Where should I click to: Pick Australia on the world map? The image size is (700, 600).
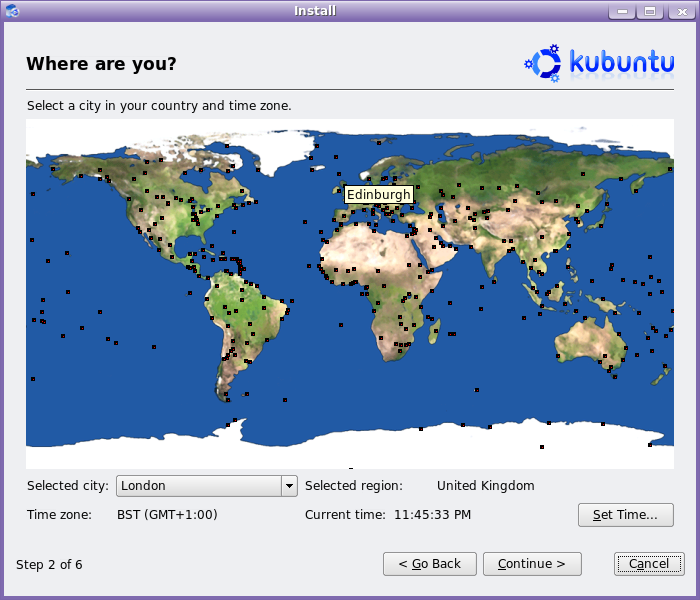click(590, 340)
